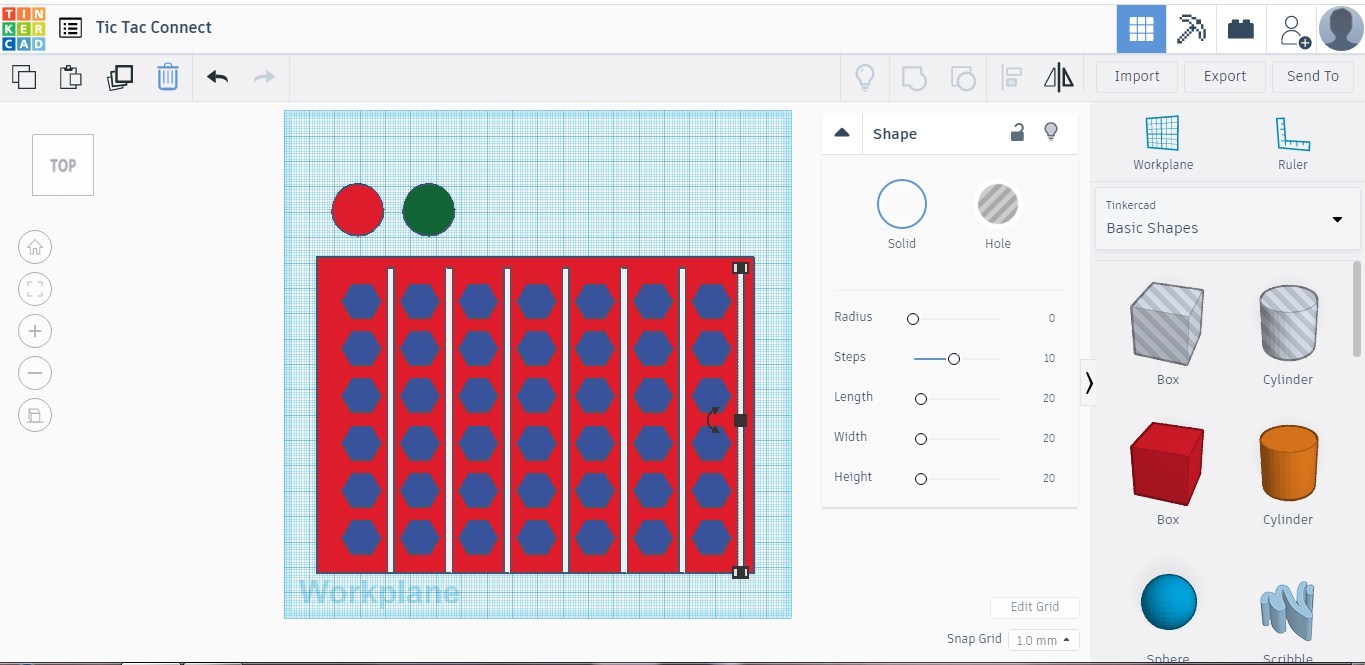Open the Basic Shapes category dropdown

pyautogui.click(x=1228, y=218)
